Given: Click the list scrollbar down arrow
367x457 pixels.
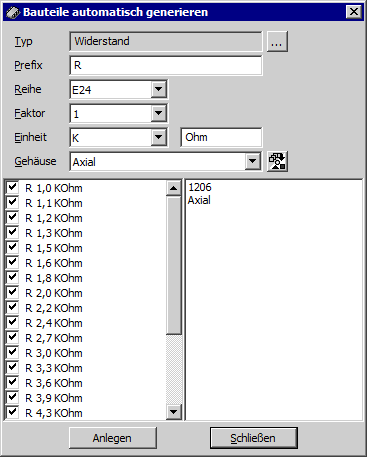Looking at the screenshot, I should point(174,412).
